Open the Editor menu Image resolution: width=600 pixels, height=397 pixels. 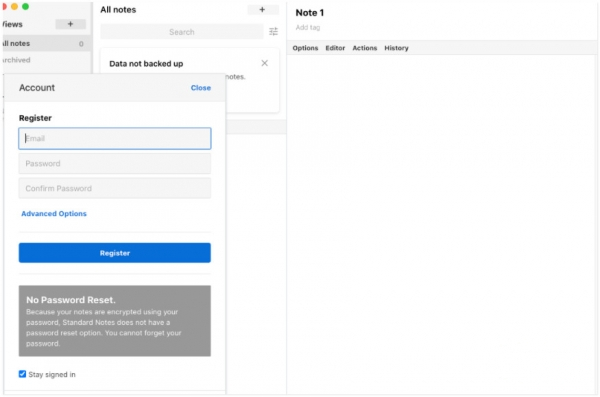pos(335,48)
